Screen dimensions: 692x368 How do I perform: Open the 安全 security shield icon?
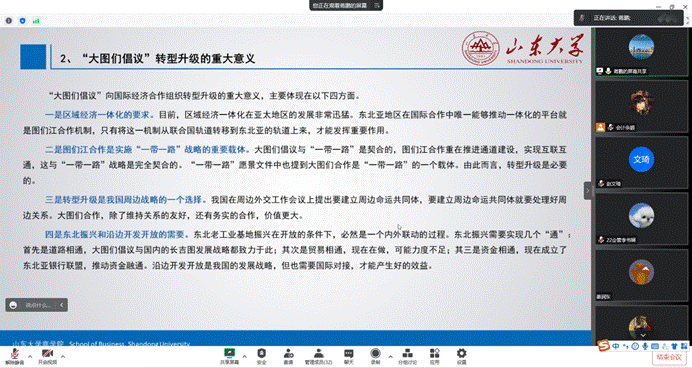[x=262, y=356]
